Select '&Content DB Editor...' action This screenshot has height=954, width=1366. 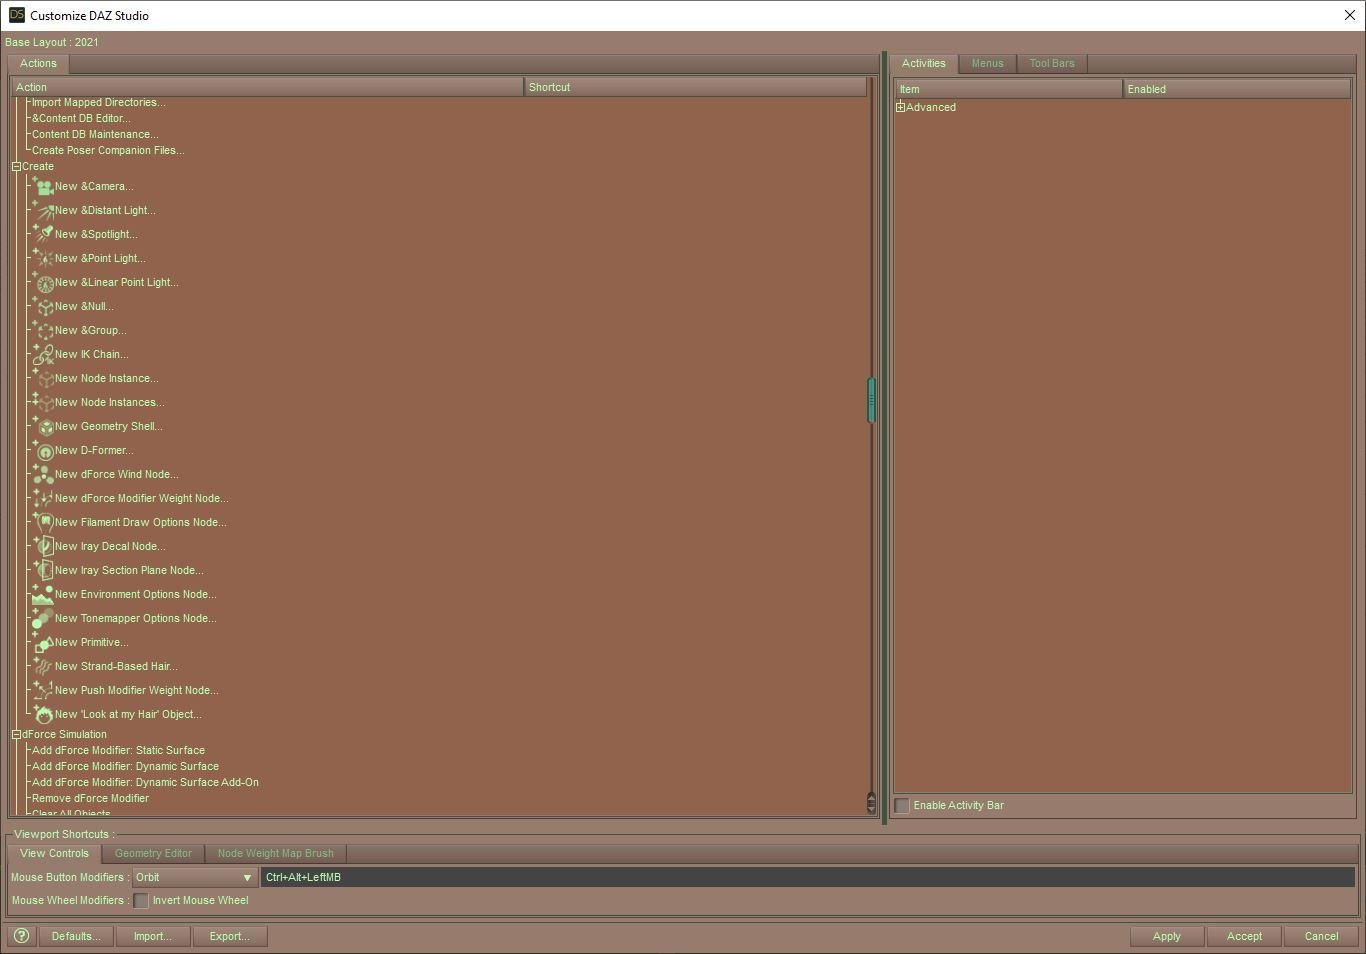pyautogui.click(x=81, y=119)
